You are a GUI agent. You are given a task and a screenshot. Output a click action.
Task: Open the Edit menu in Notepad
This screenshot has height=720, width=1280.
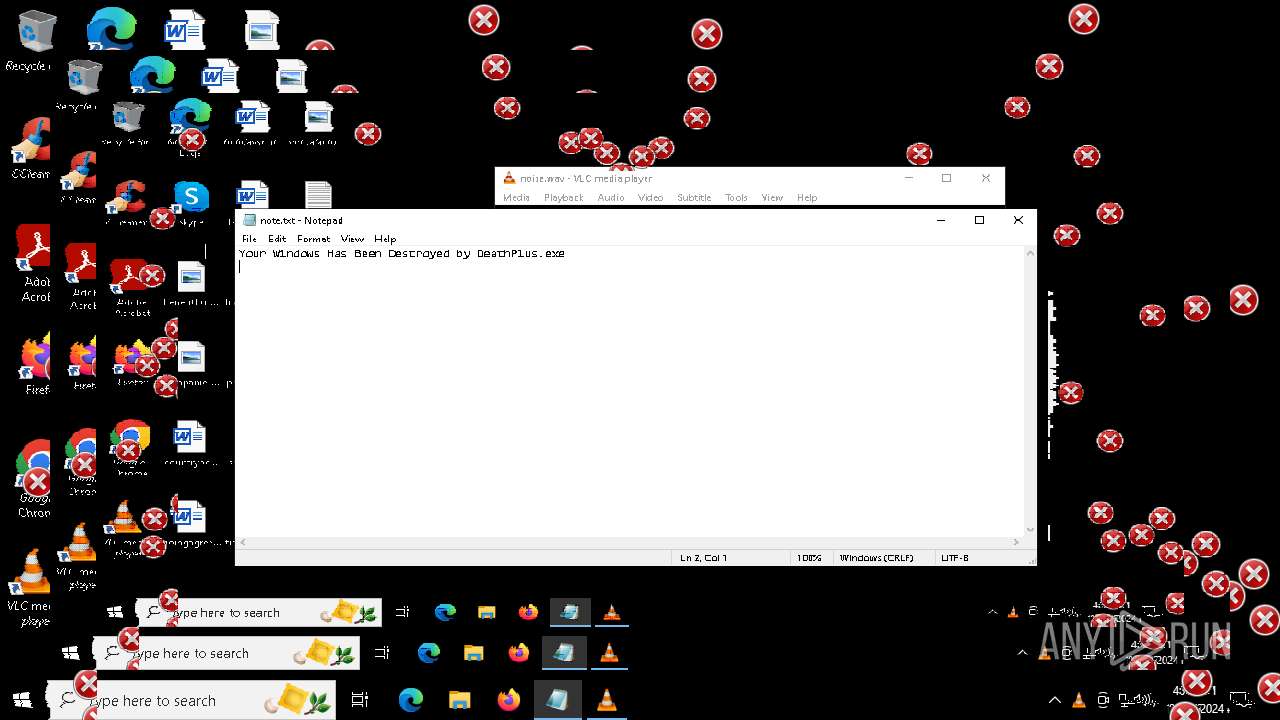(x=277, y=239)
